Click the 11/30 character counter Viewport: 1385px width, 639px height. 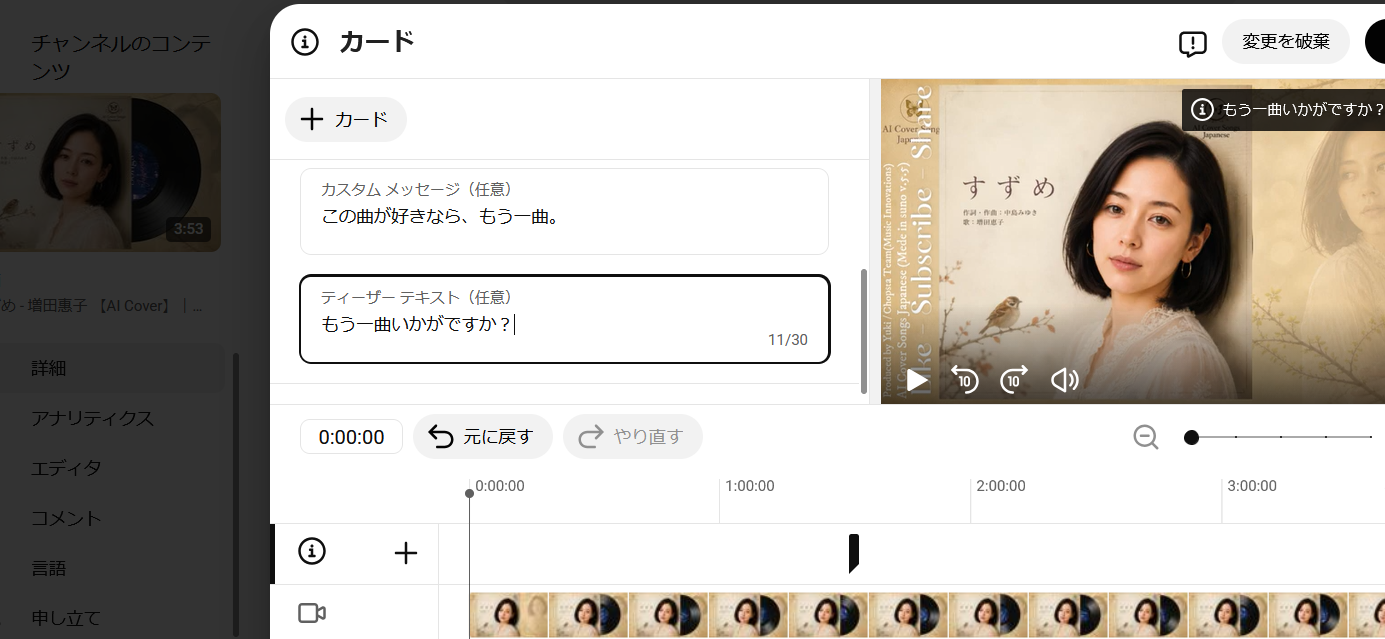point(788,340)
